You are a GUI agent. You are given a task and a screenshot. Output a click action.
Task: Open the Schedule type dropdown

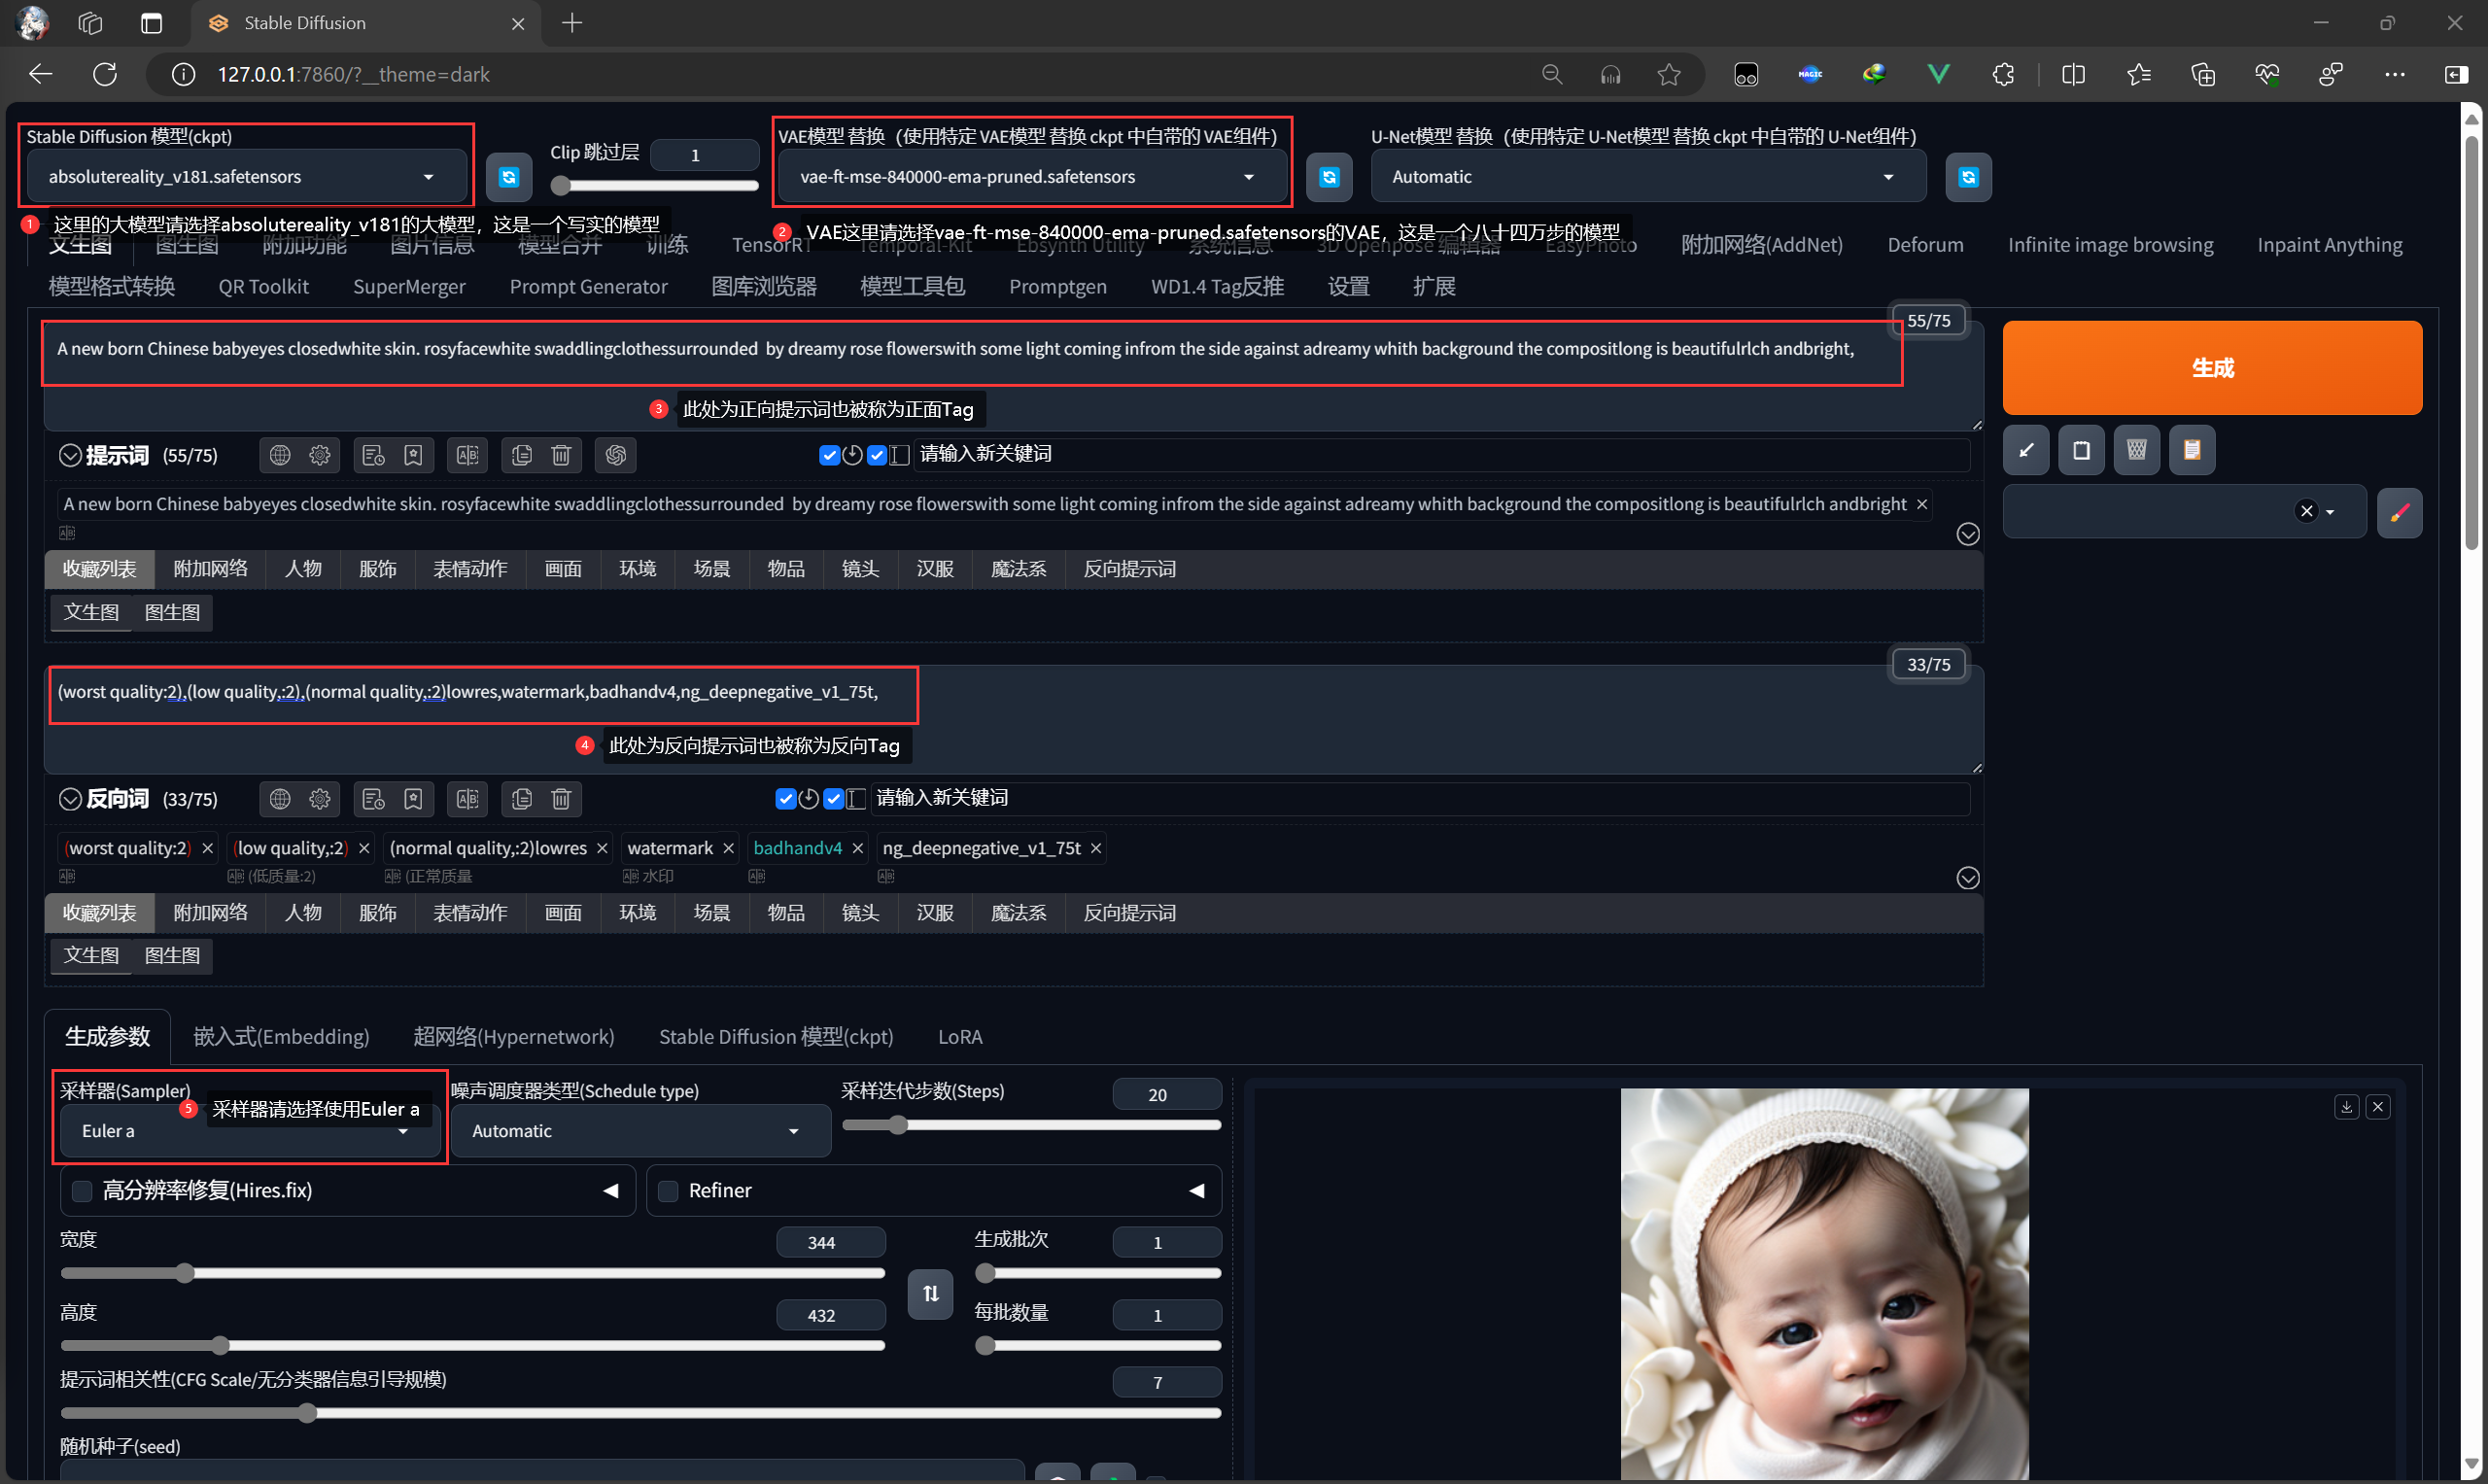(x=640, y=1131)
